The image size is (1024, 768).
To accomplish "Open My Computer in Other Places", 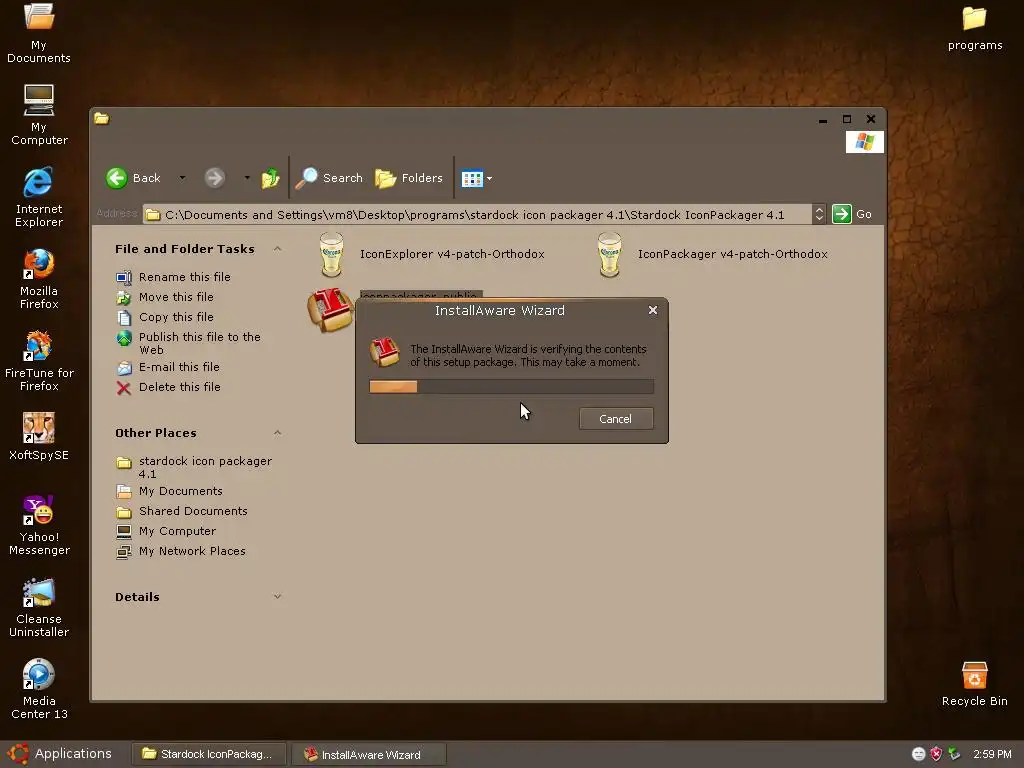I will 167,531.
